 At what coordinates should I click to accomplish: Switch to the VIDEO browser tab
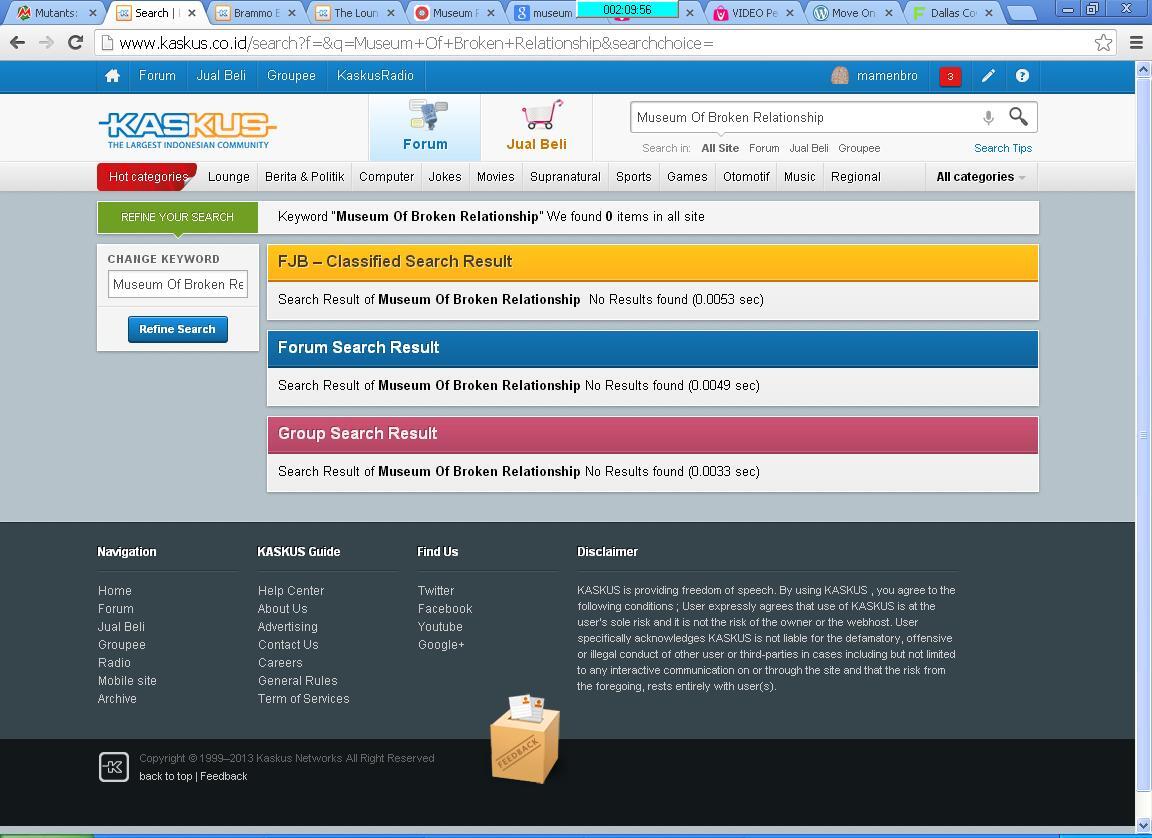753,12
